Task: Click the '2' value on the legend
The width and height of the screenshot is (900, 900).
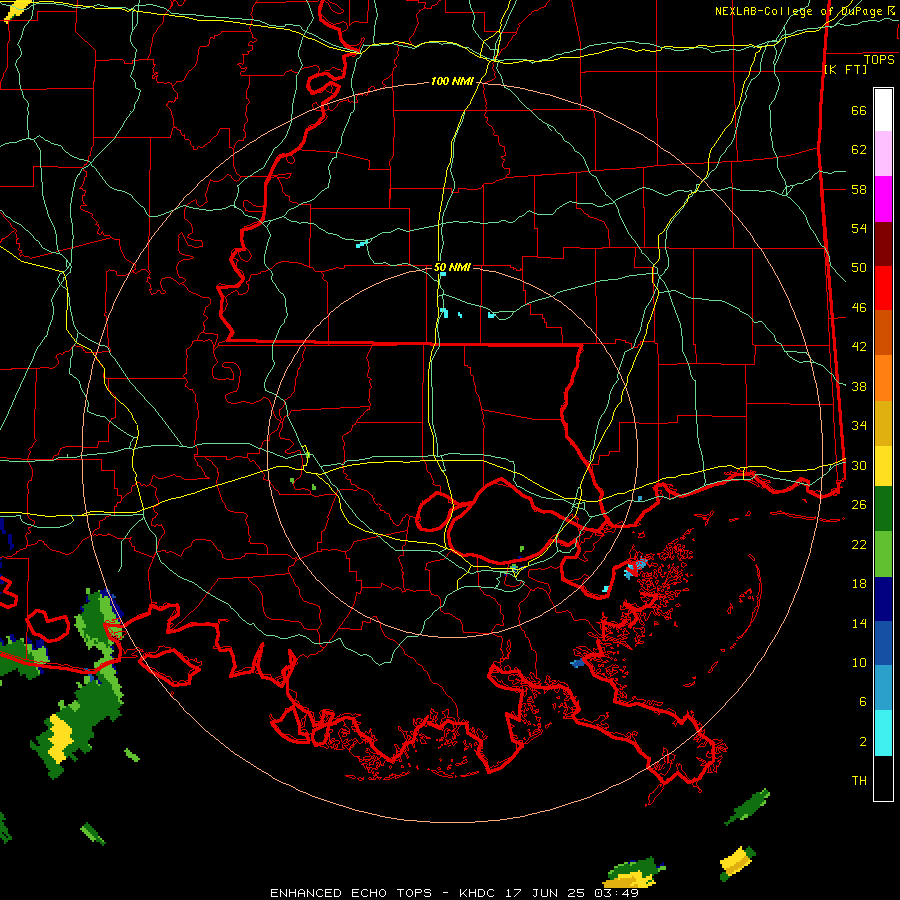Action: pyautogui.click(x=863, y=742)
